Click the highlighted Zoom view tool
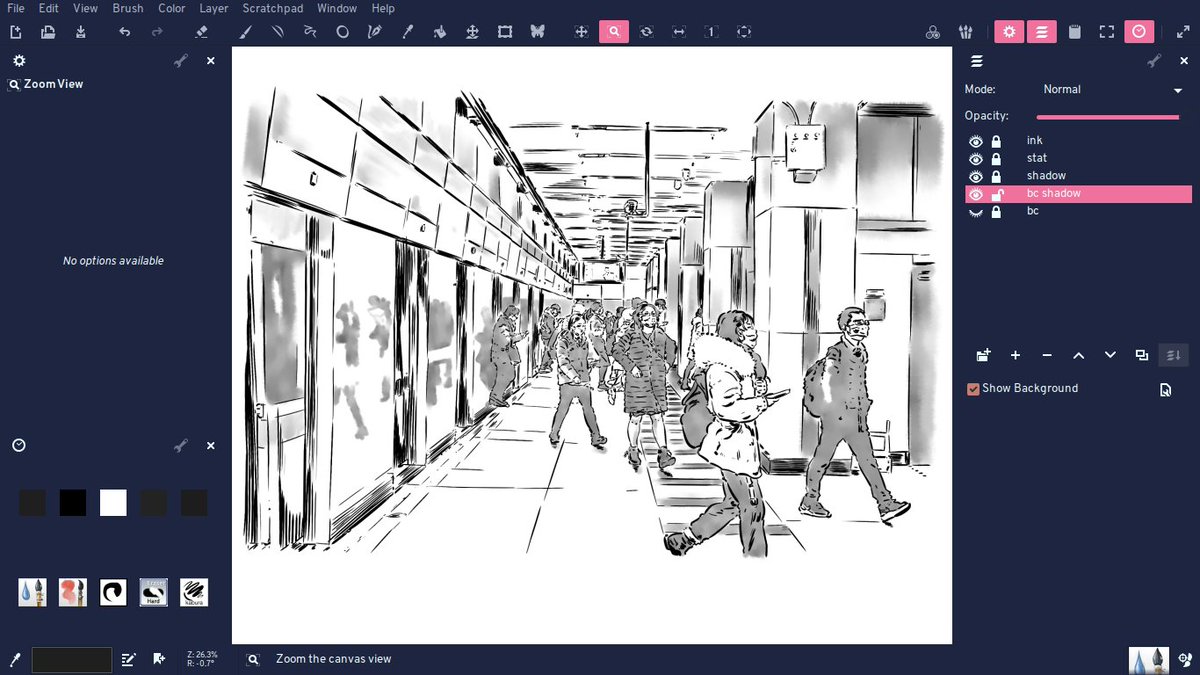Image resolution: width=1200 pixels, height=675 pixels. click(x=614, y=32)
